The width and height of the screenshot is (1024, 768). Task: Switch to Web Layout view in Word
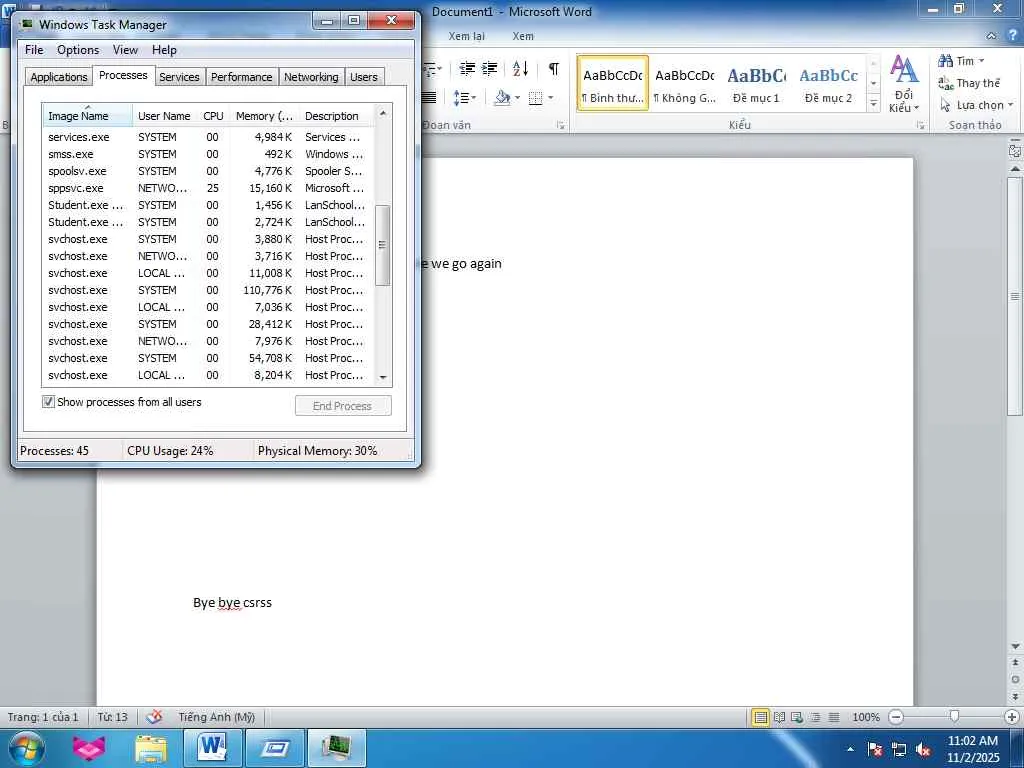(x=797, y=717)
